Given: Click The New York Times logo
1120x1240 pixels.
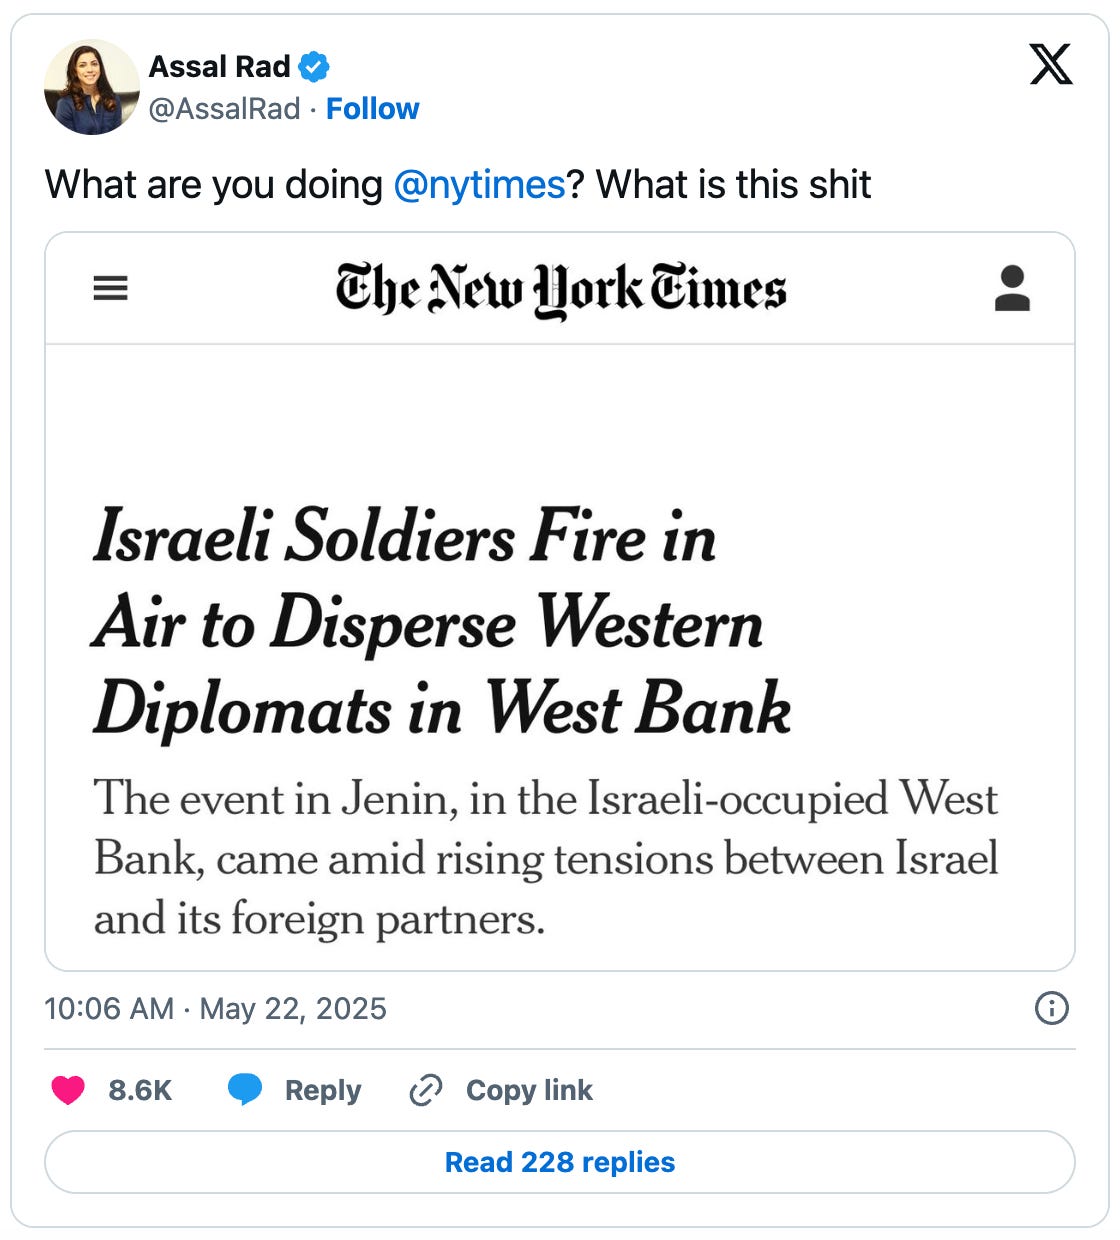Looking at the screenshot, I should click(x=561, y=289).
